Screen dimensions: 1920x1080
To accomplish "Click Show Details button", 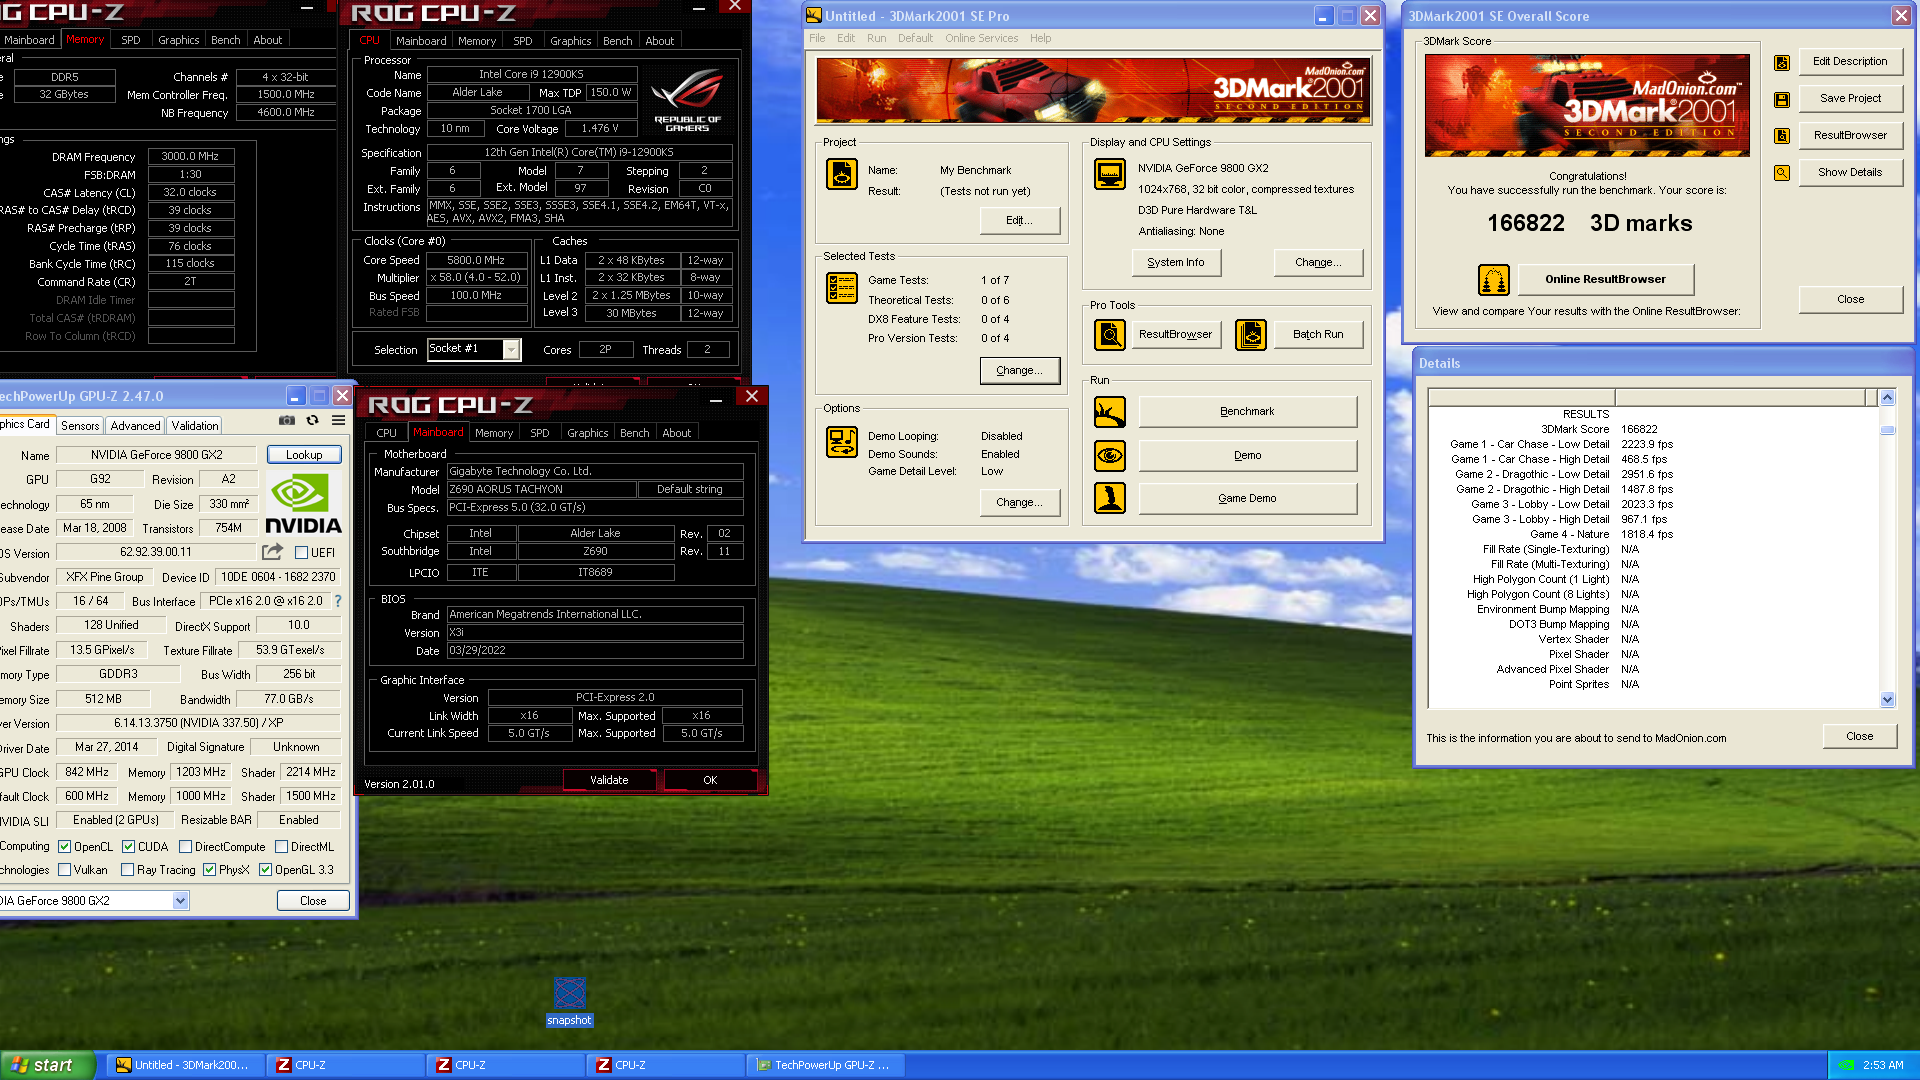I will [x=1849, y=172].
